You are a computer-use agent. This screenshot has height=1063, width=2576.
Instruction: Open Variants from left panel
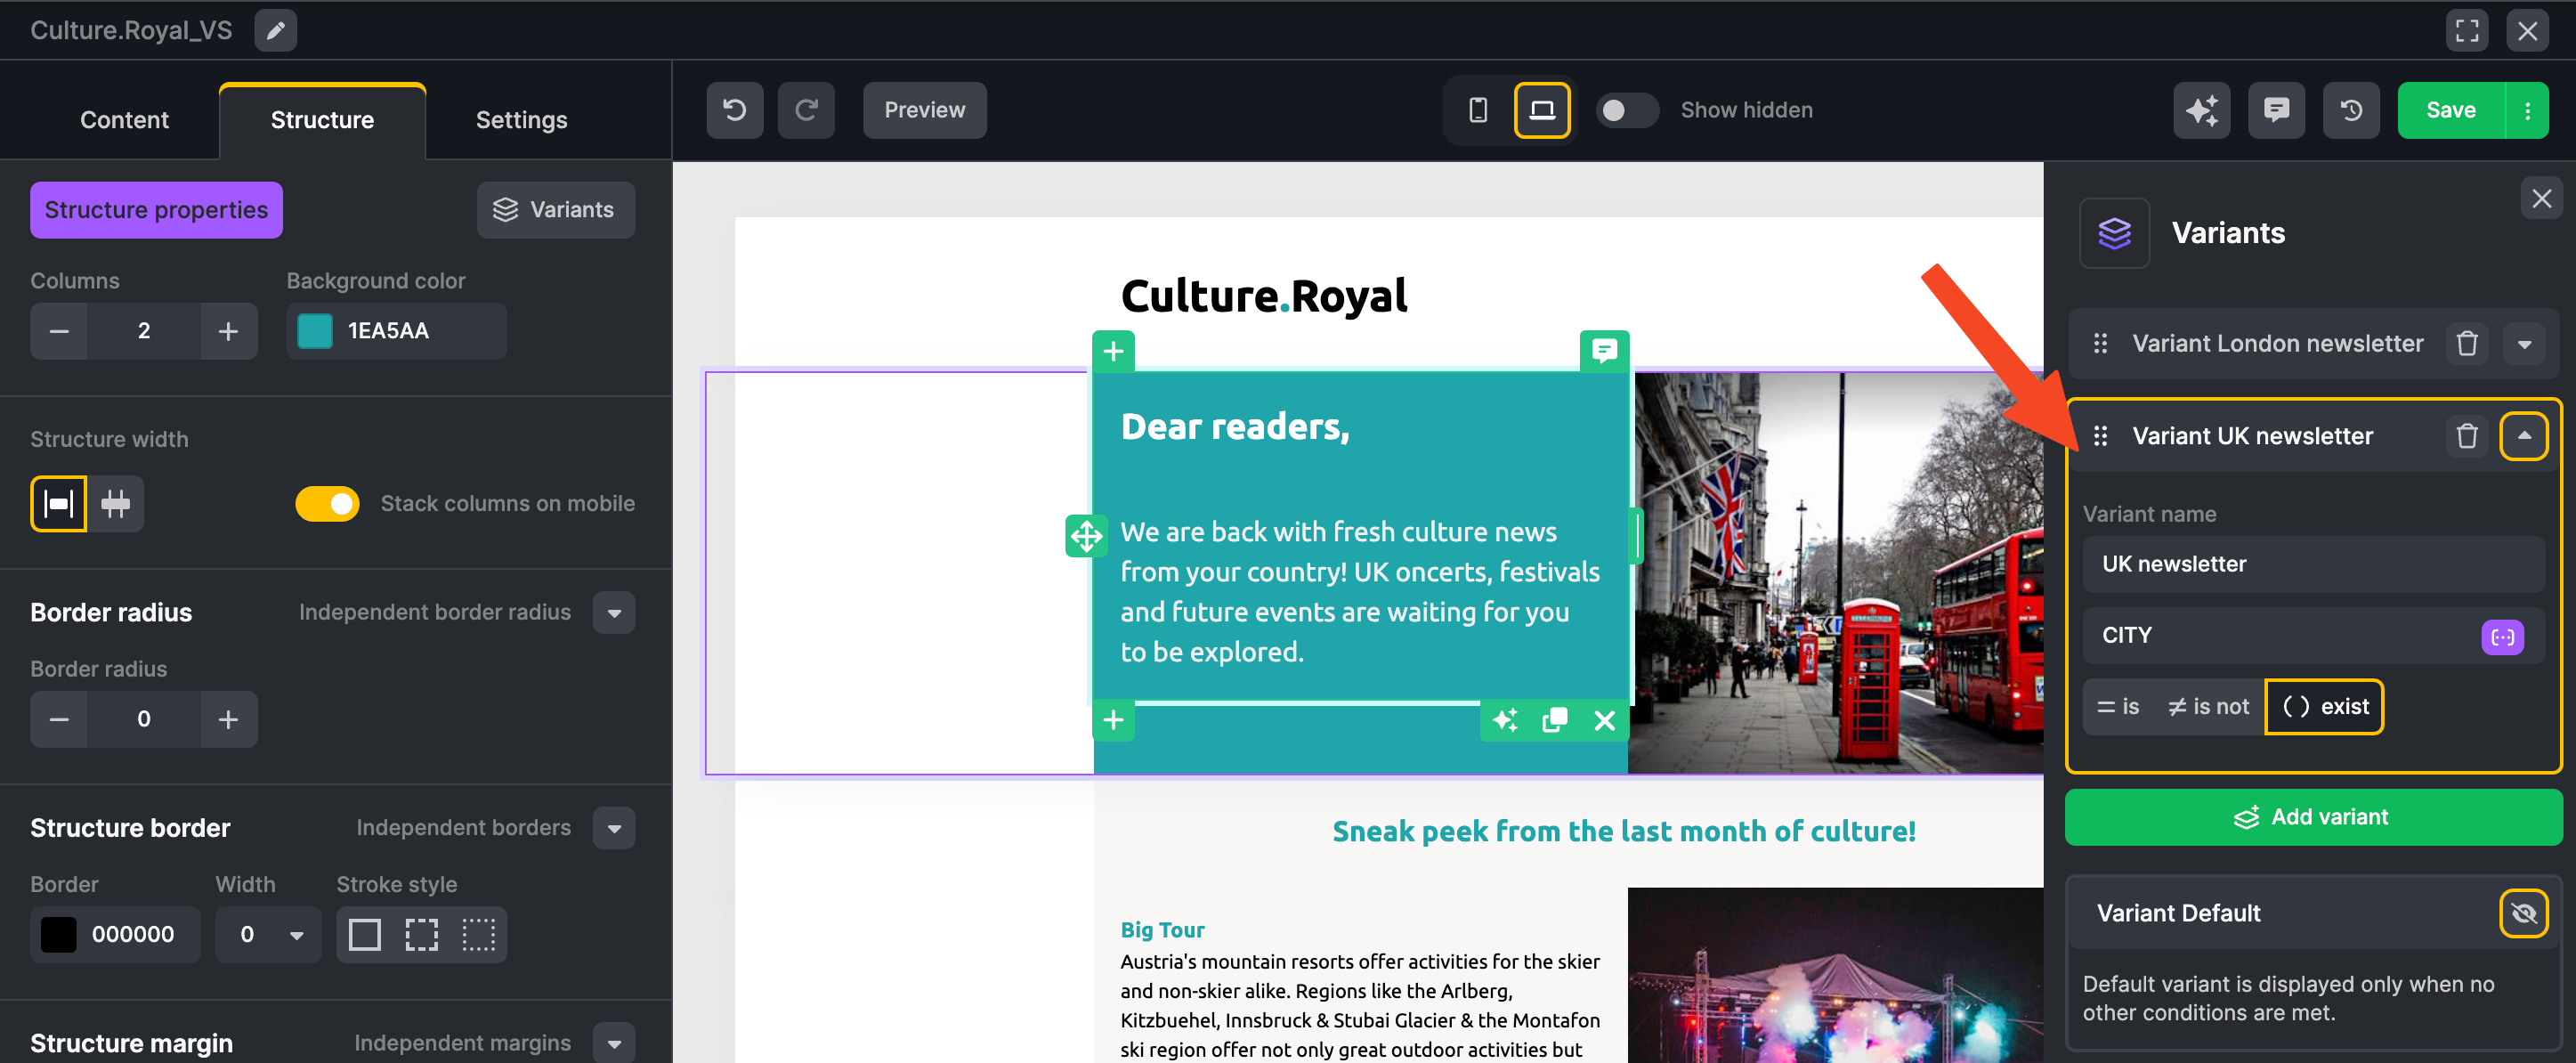pyautogui.click(x=555, y=210)
